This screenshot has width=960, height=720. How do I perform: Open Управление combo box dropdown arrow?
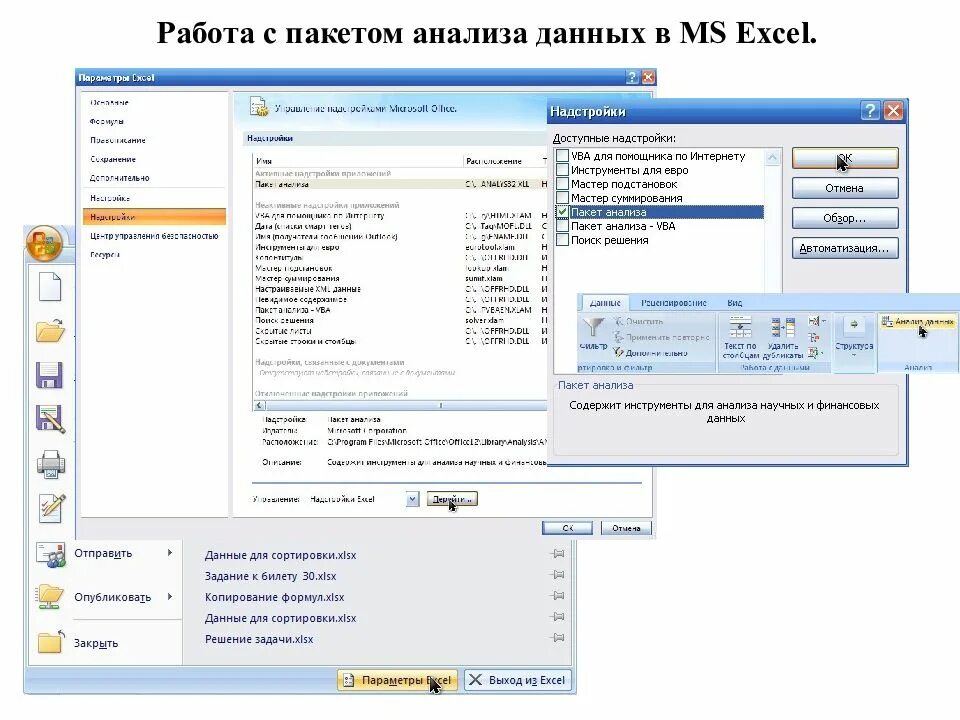coord(413,500)
